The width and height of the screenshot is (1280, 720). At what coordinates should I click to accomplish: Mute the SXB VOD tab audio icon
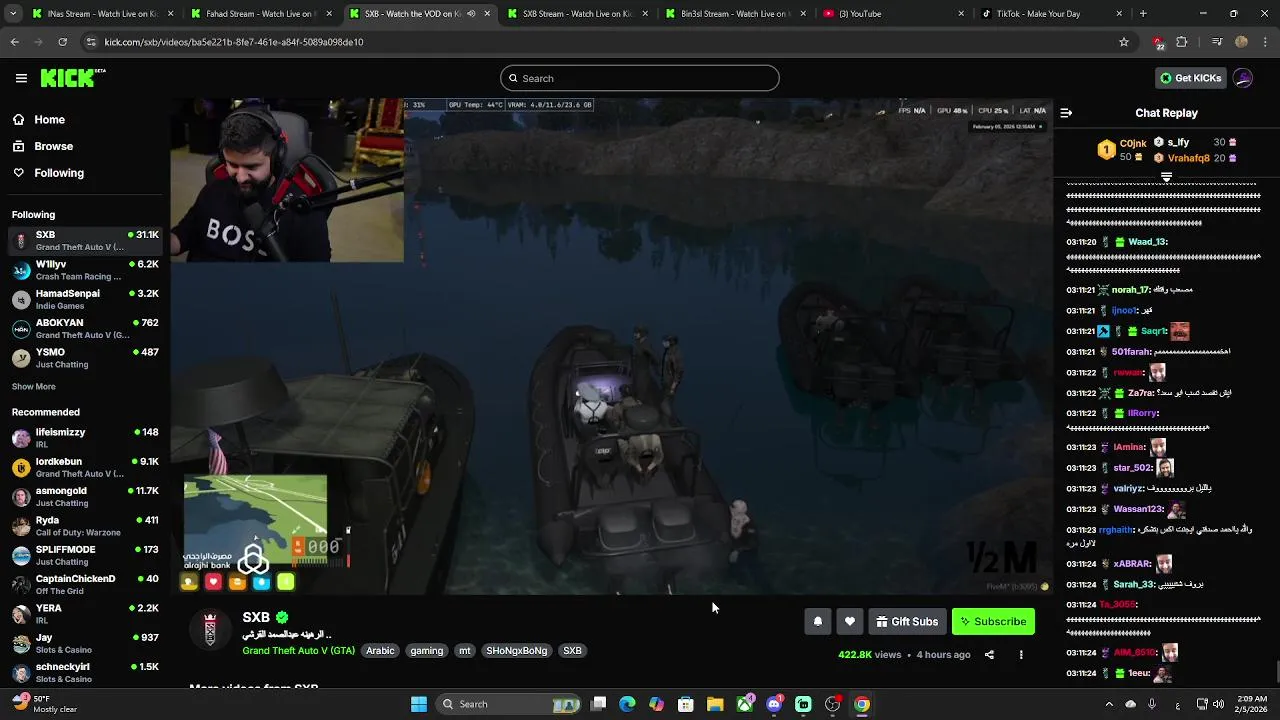point(471,14)
